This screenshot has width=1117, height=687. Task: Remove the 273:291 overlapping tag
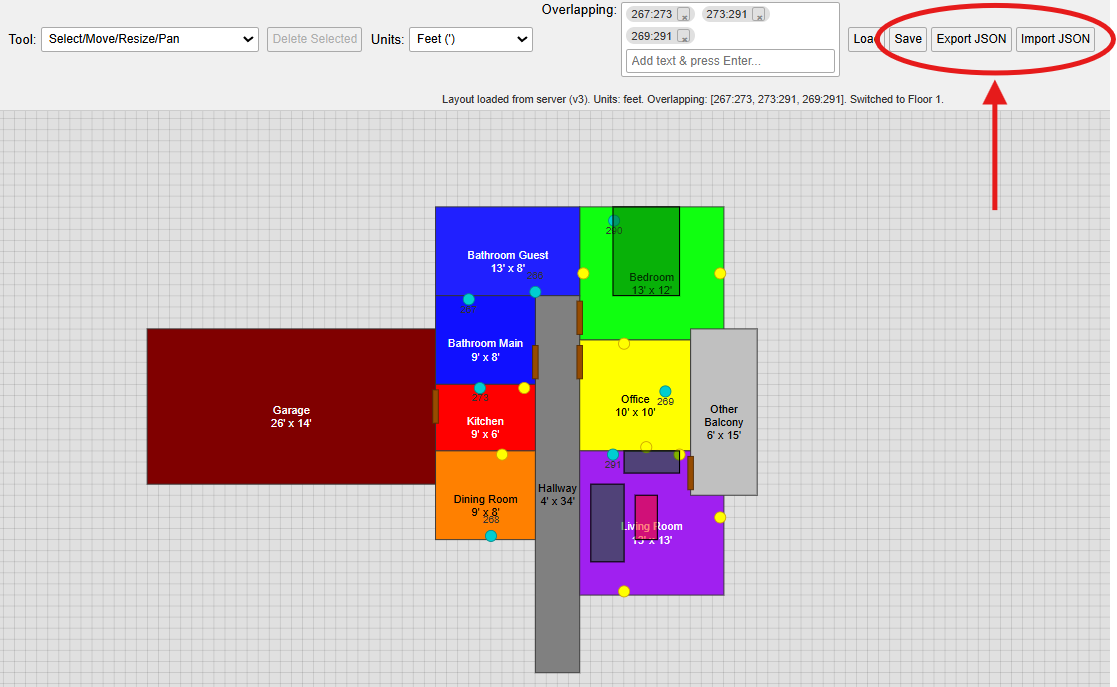pos(759,15)
